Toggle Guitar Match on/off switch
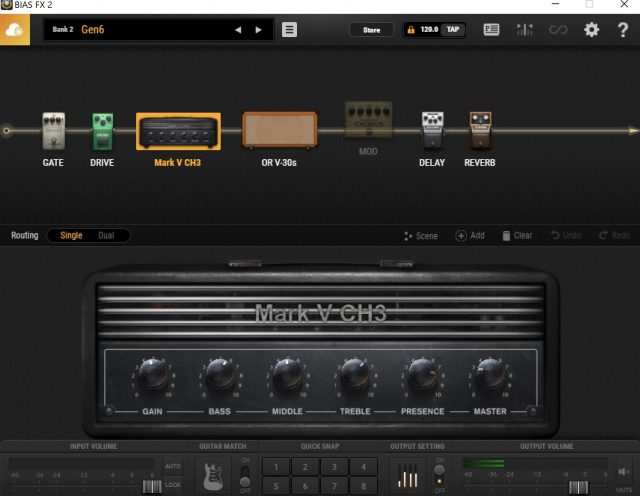The image size is (640, 496). [x=245, y=476]
